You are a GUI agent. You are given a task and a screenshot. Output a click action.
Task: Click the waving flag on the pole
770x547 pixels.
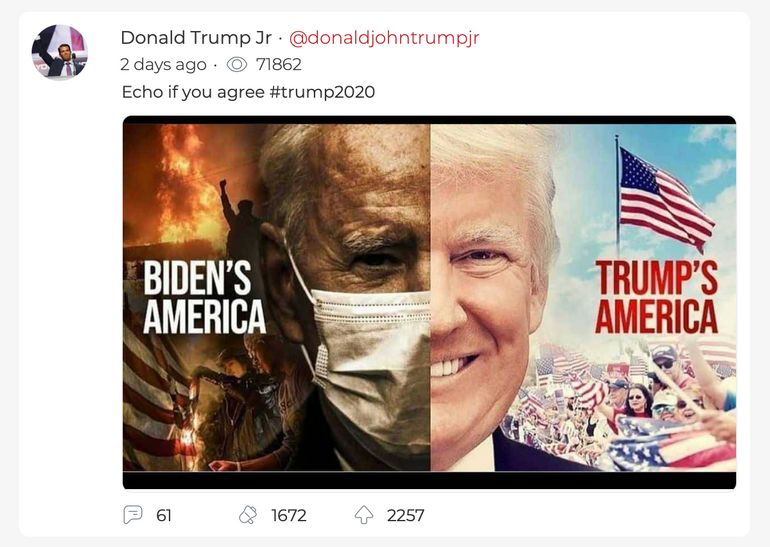(x=665, y=199)
